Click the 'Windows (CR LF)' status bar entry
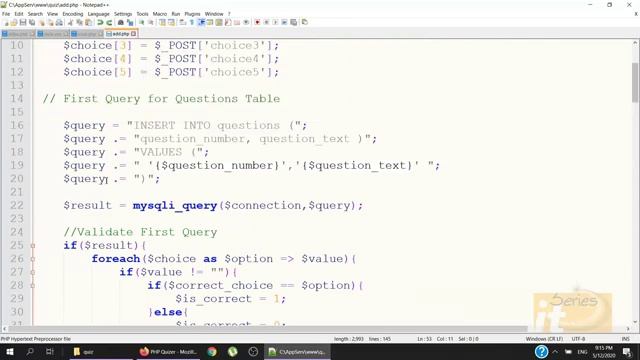The width and height of the screenshot is (640, 360). coord(544,339)
